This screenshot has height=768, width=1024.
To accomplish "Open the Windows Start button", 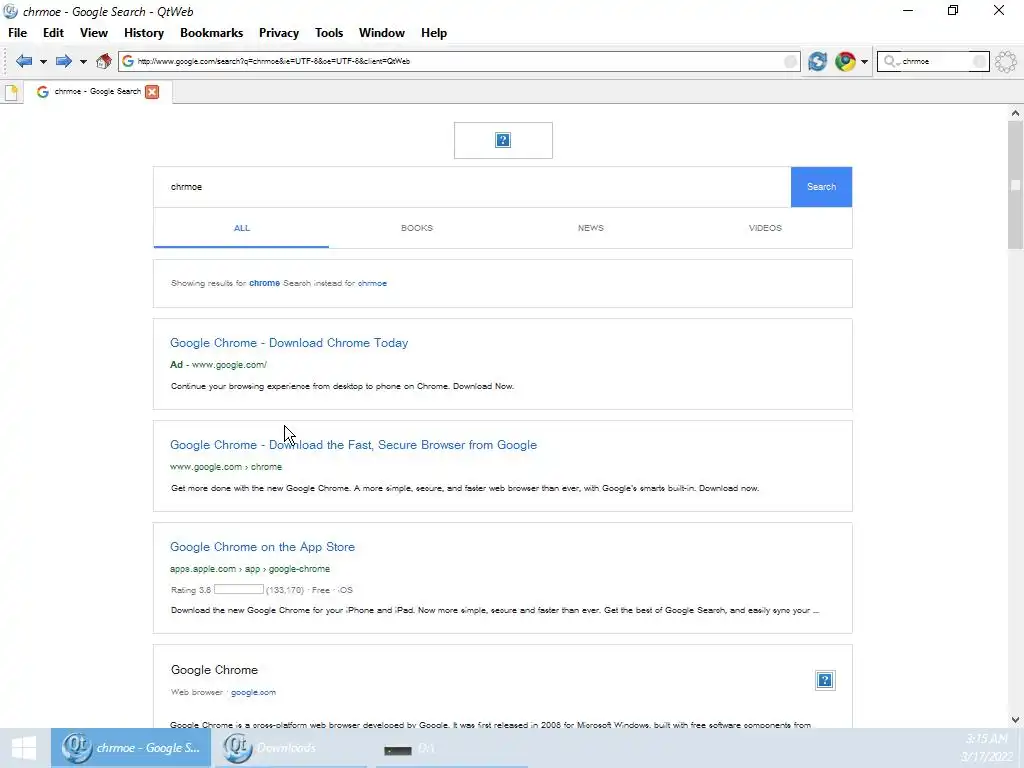I will coord(24,748).
